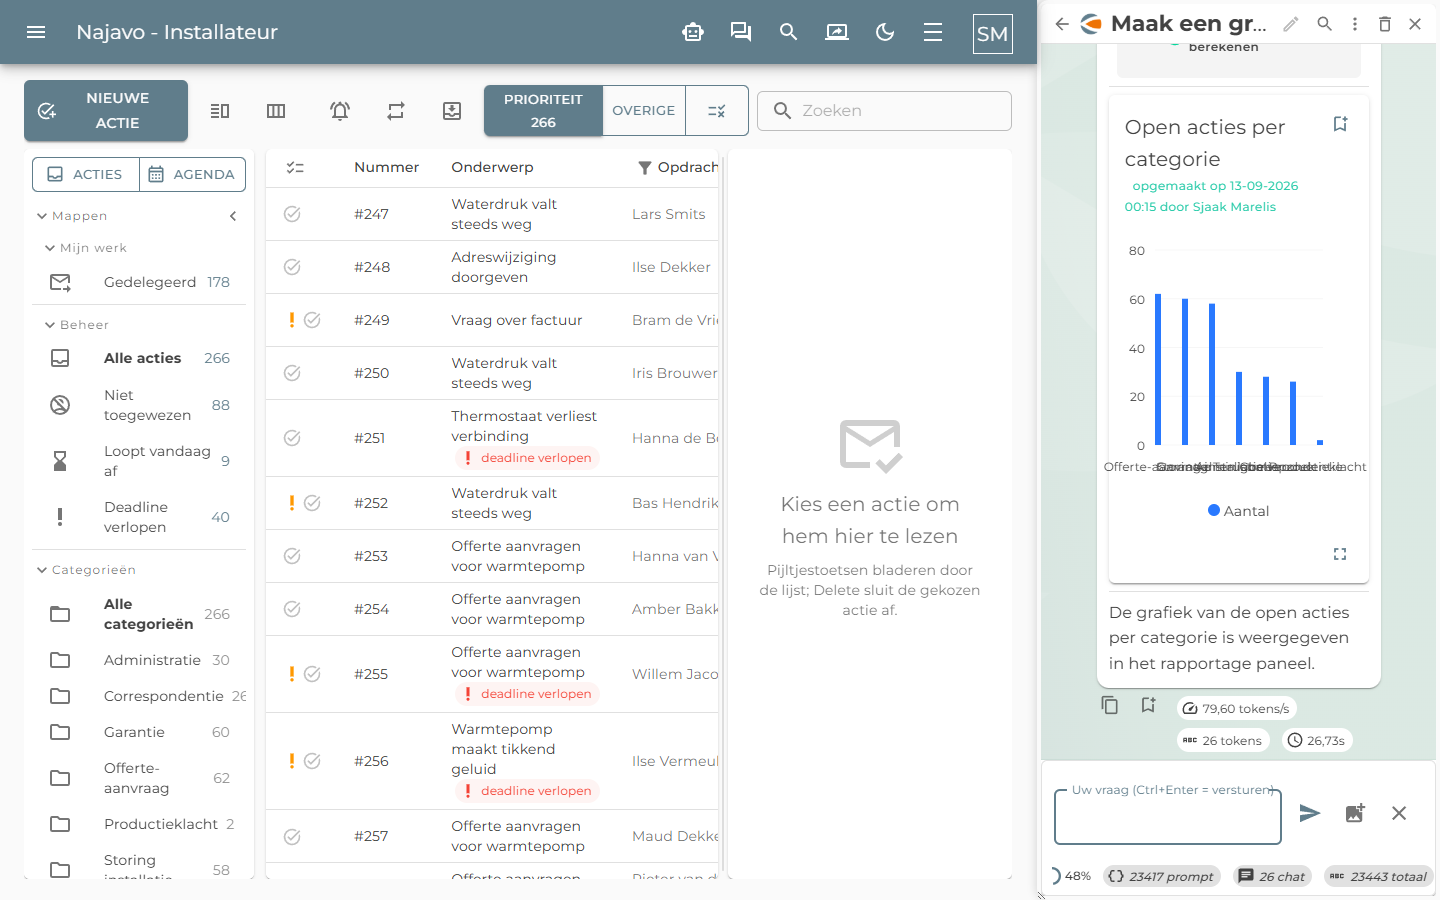1440x900 pixels.
Task: Mark action #250 as completed
Action: 292,373
